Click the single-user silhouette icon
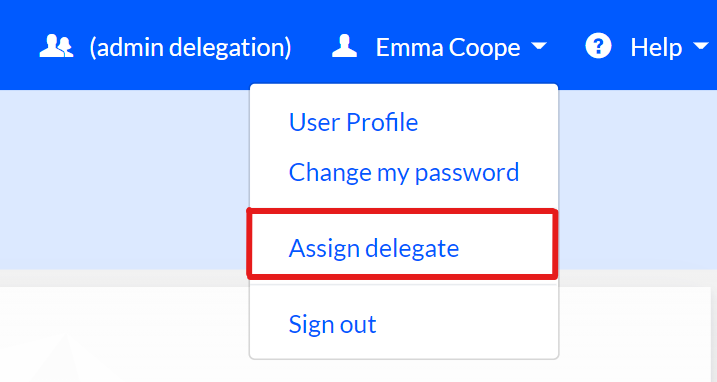Screen dimensions: 717x382 click(x=344, y=46)
